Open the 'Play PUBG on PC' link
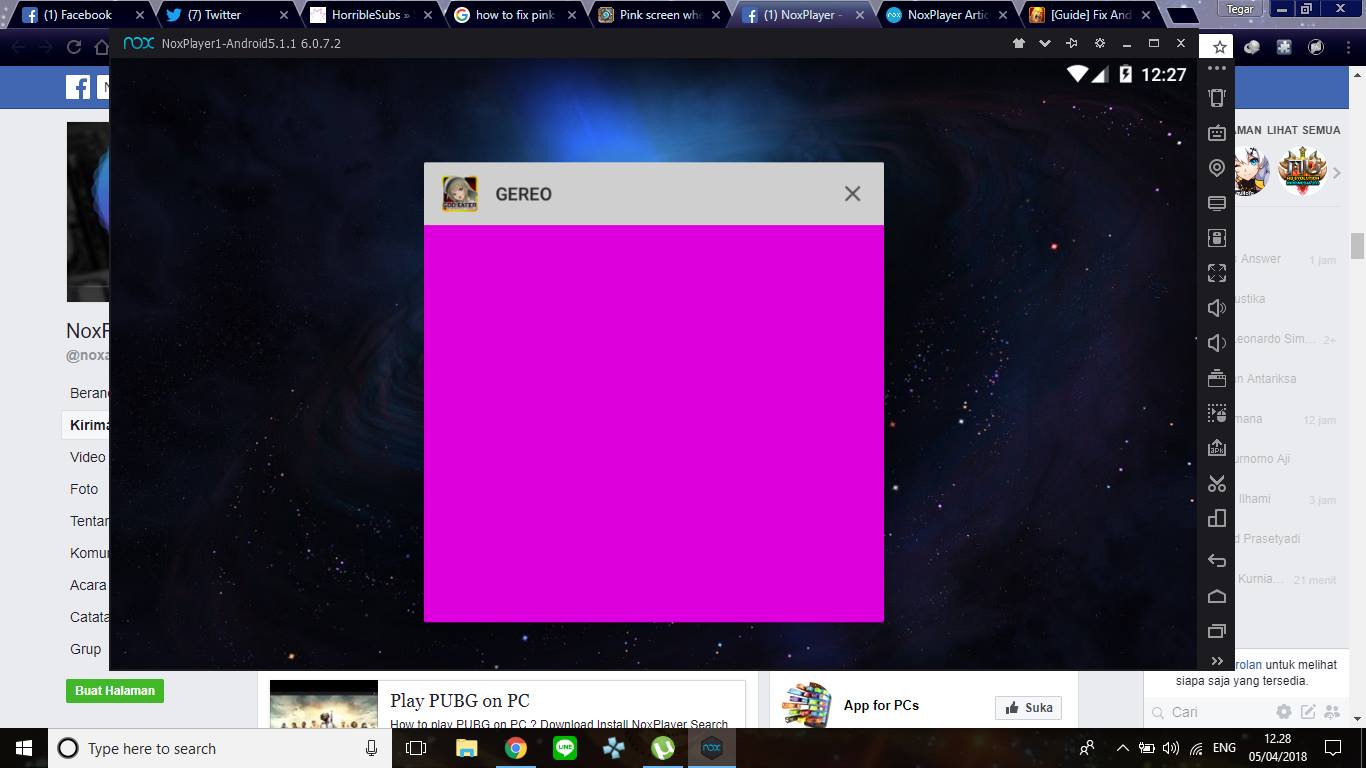This screenshot has height=768, width=1366. (x=460, y=700)
